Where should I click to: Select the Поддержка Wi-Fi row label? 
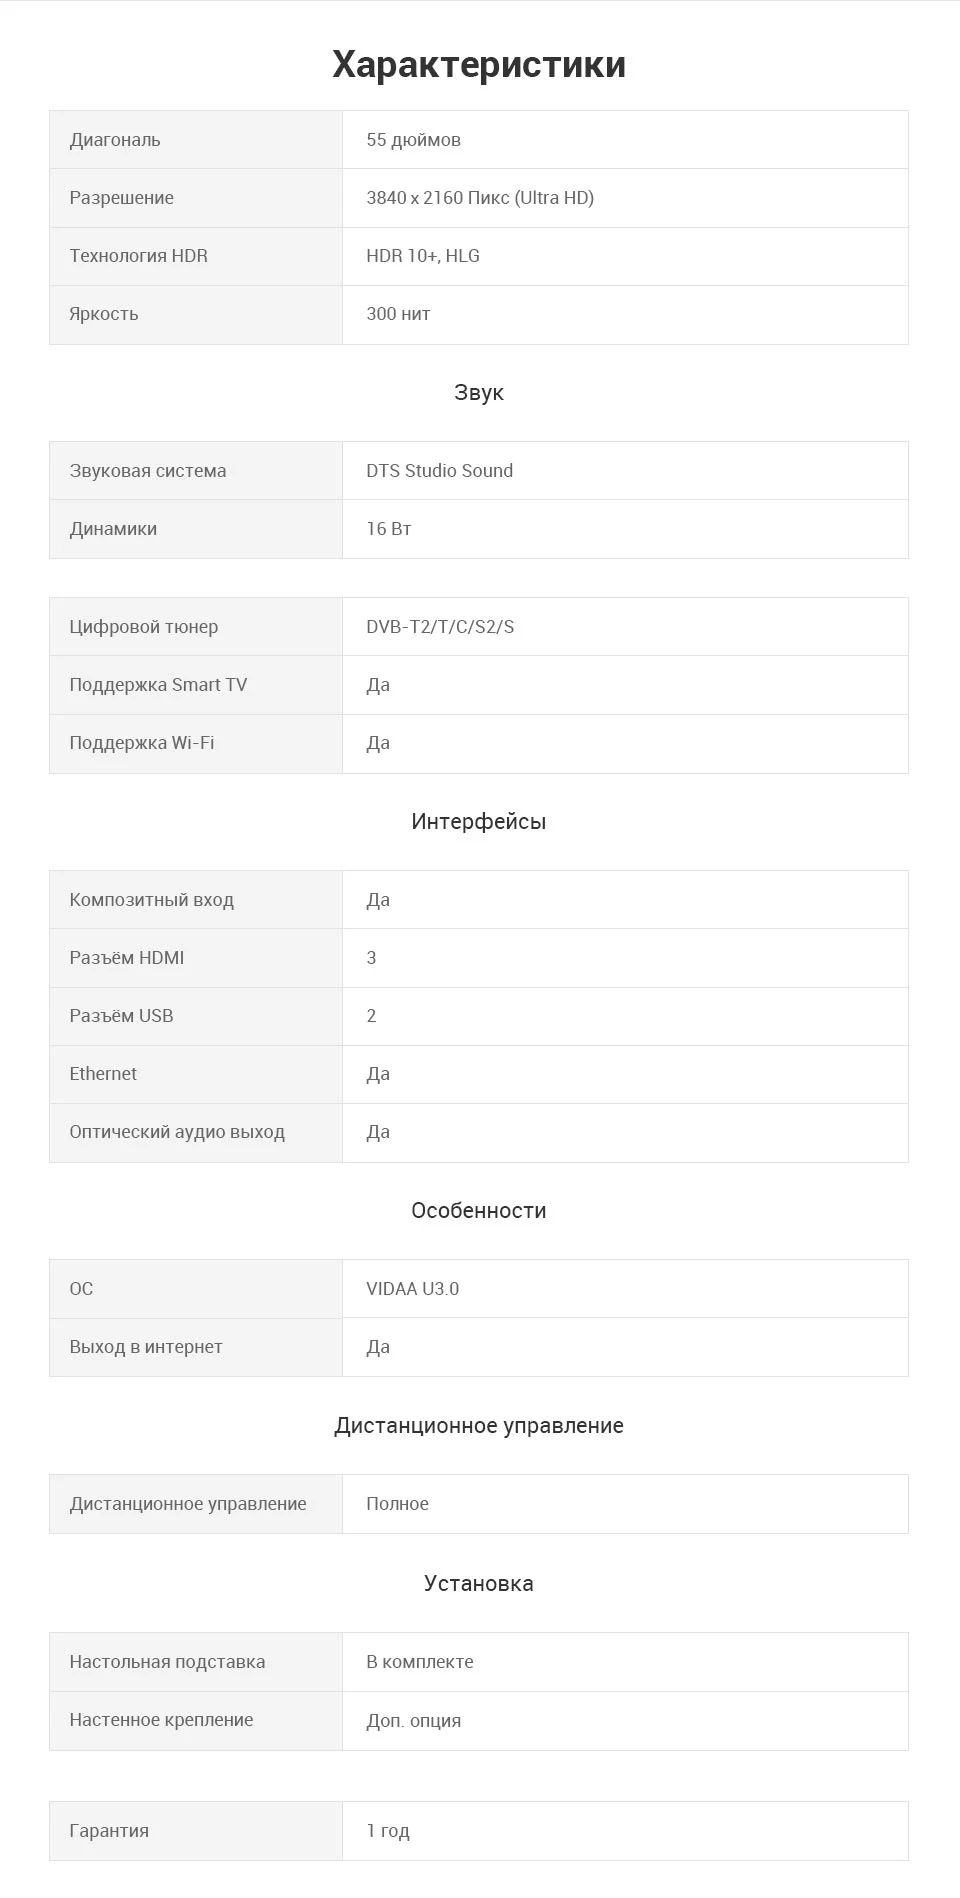click(x=142, y=743)
